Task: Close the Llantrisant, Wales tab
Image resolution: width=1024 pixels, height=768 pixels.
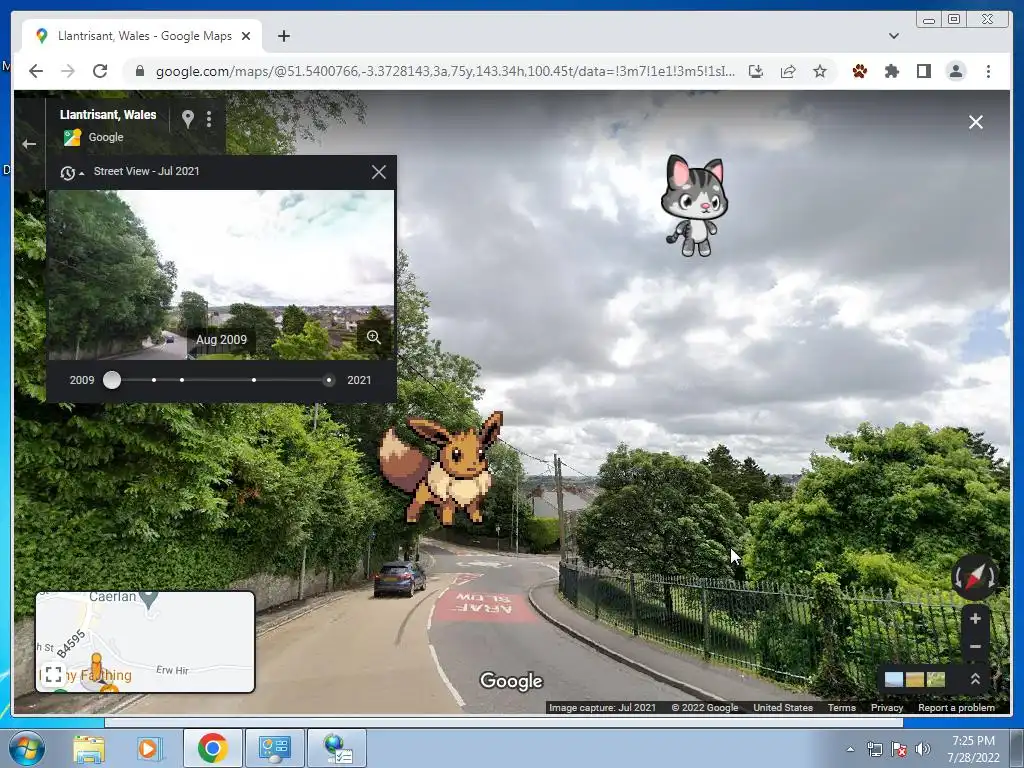Action: 246,36
